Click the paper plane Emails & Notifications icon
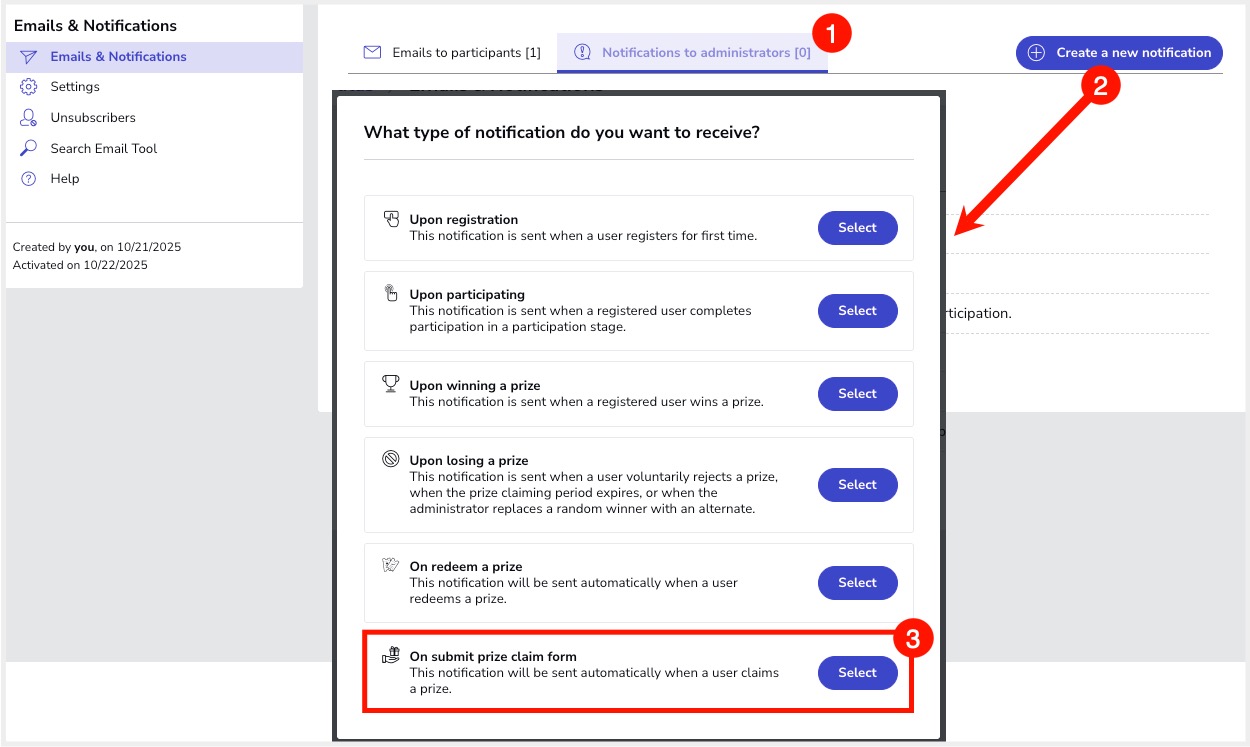 point(29,57)
